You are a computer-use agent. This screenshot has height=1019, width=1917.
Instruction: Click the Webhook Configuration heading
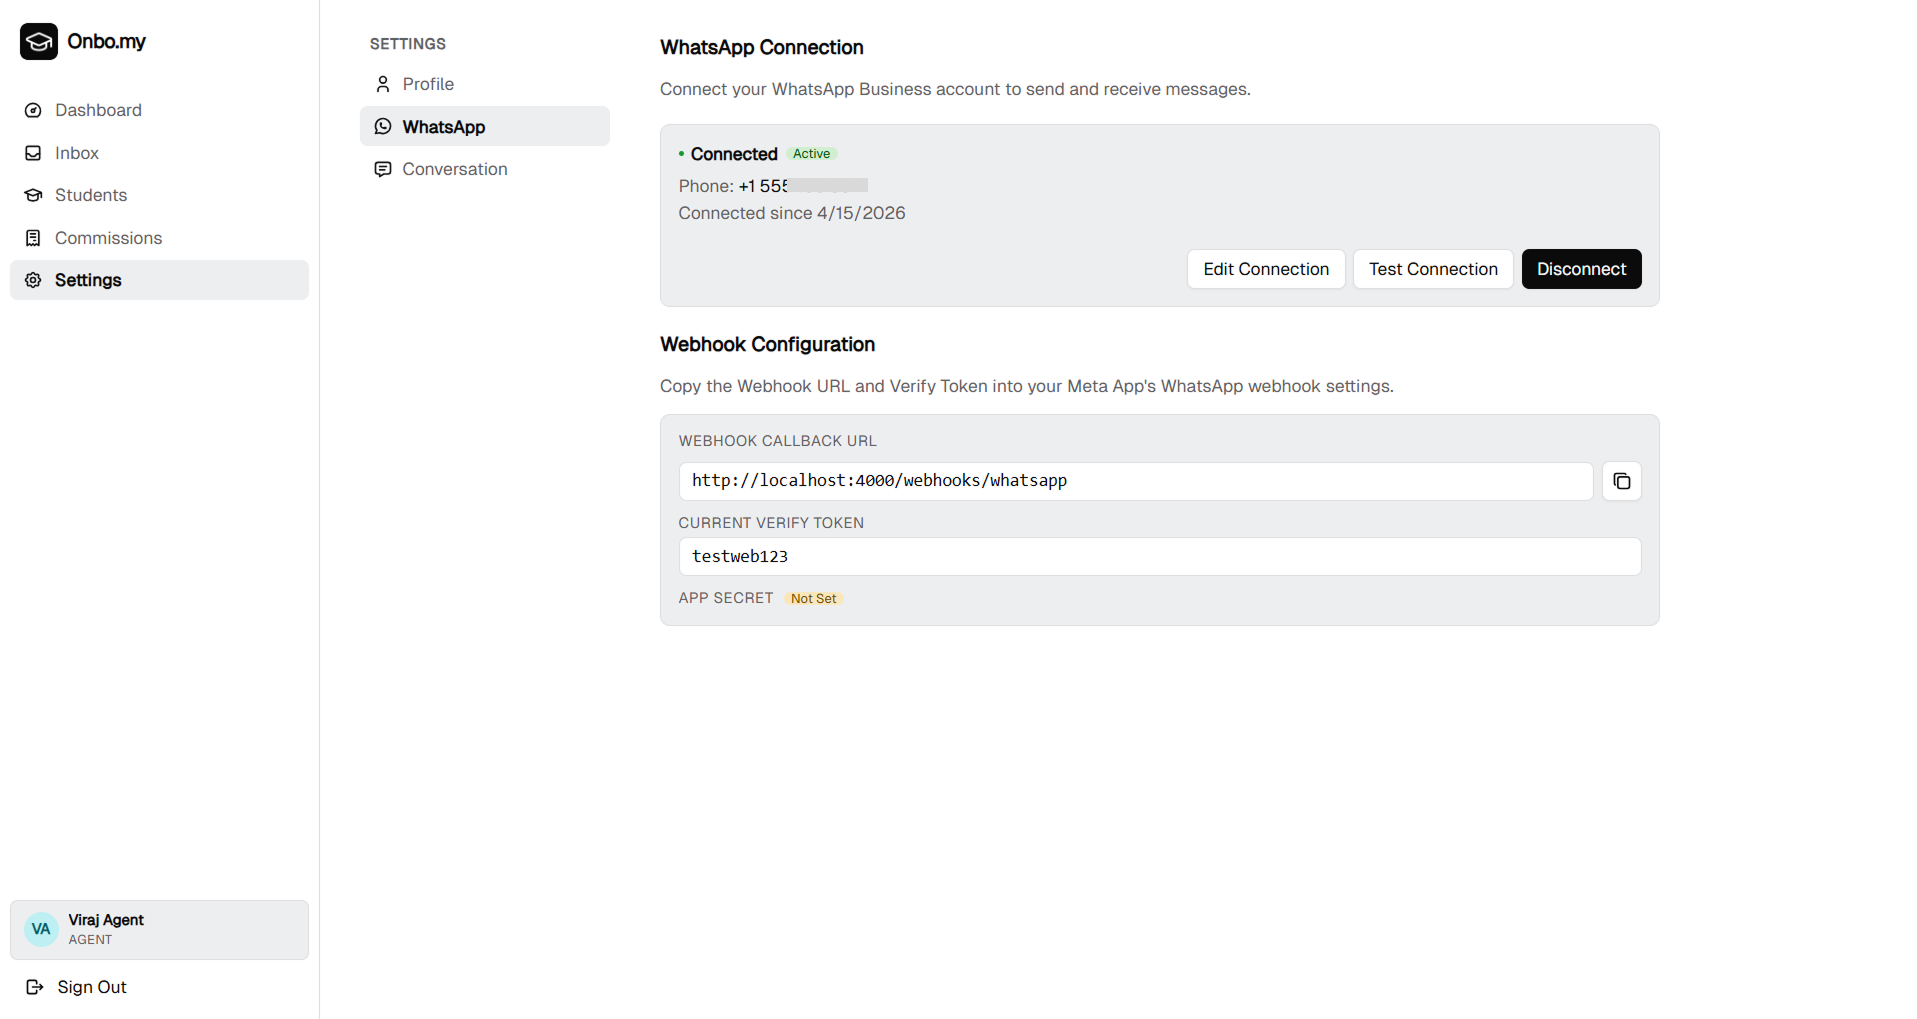(767, 344)
